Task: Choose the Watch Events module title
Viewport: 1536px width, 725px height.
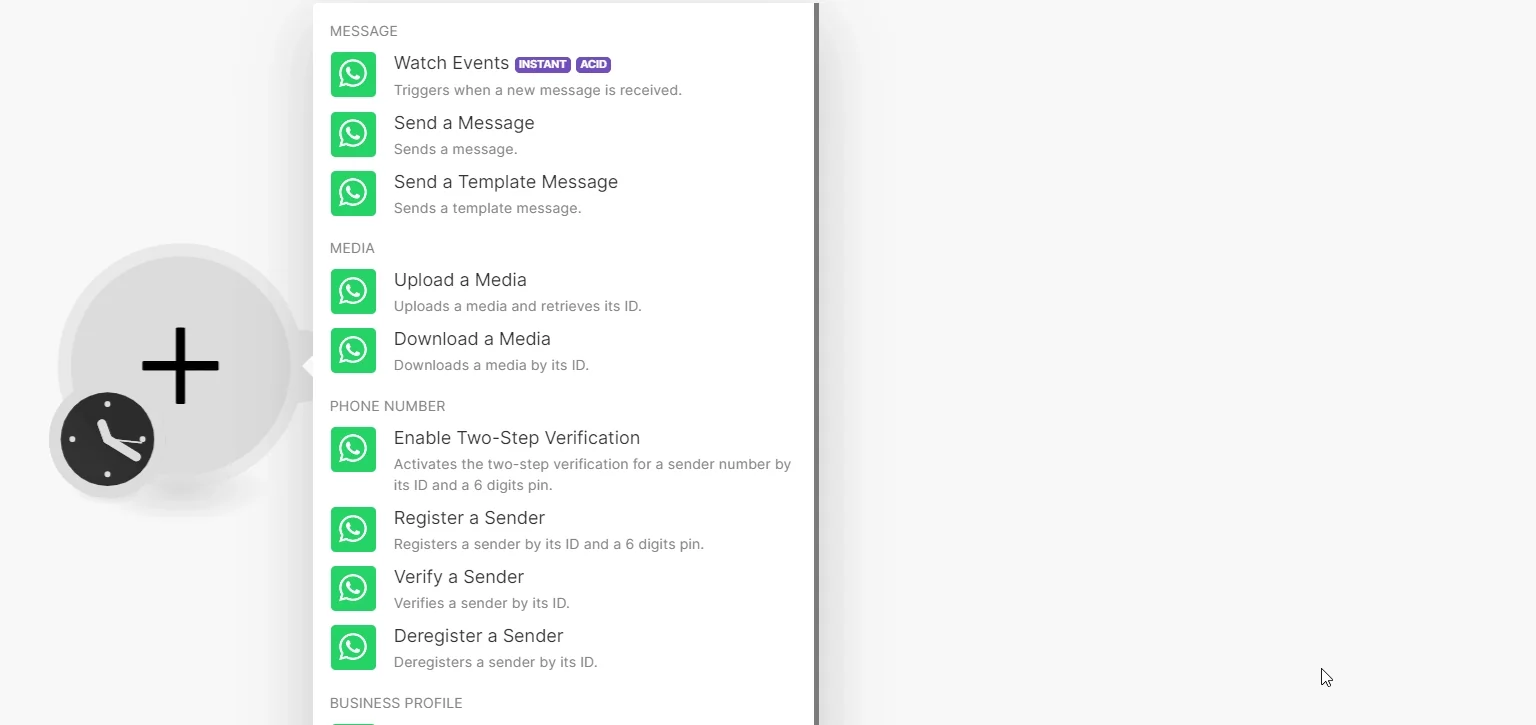Action: pyautogui.click(x=451, y=63)
